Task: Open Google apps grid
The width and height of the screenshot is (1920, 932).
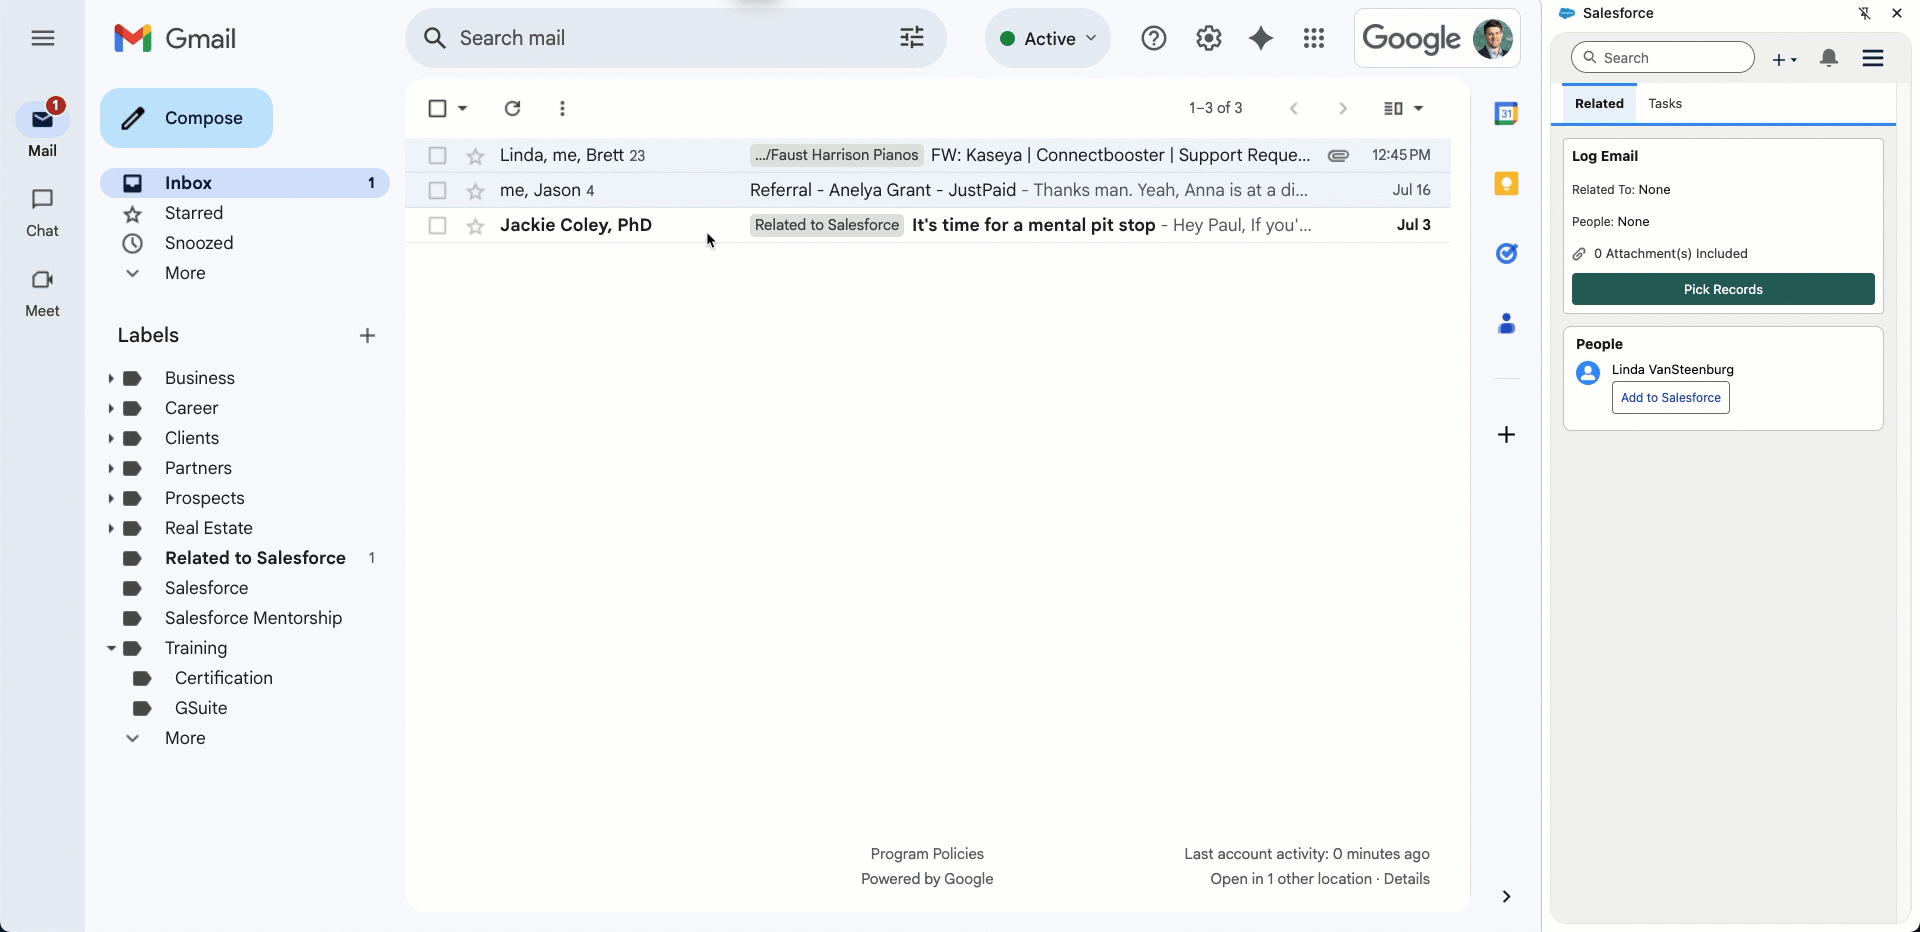Action: 1314,38
